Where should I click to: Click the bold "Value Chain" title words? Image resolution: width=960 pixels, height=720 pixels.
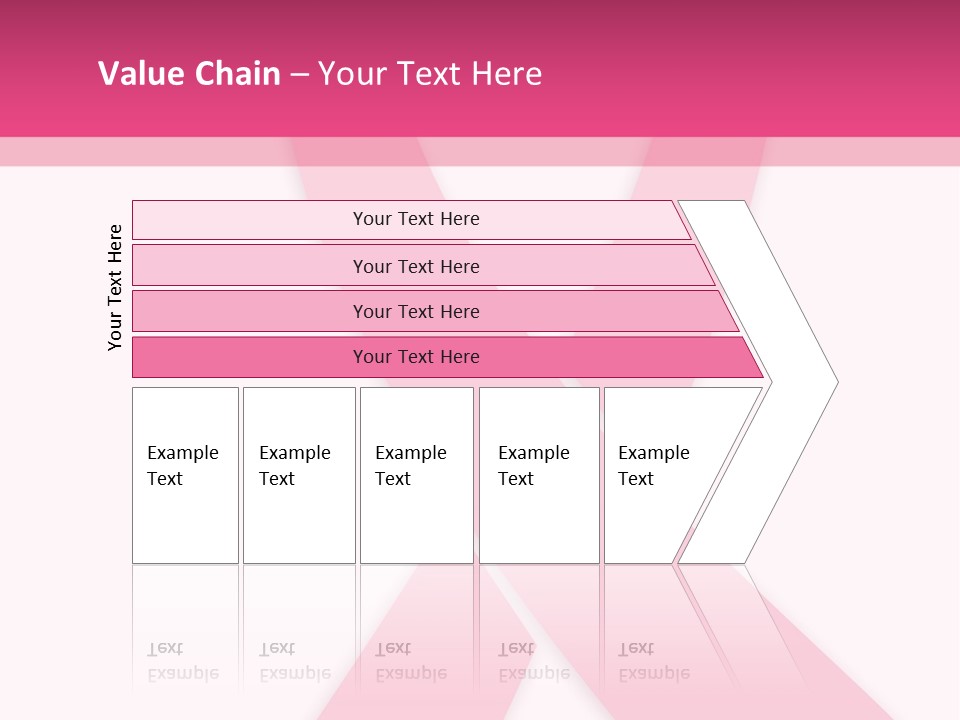tap(189, 74)
